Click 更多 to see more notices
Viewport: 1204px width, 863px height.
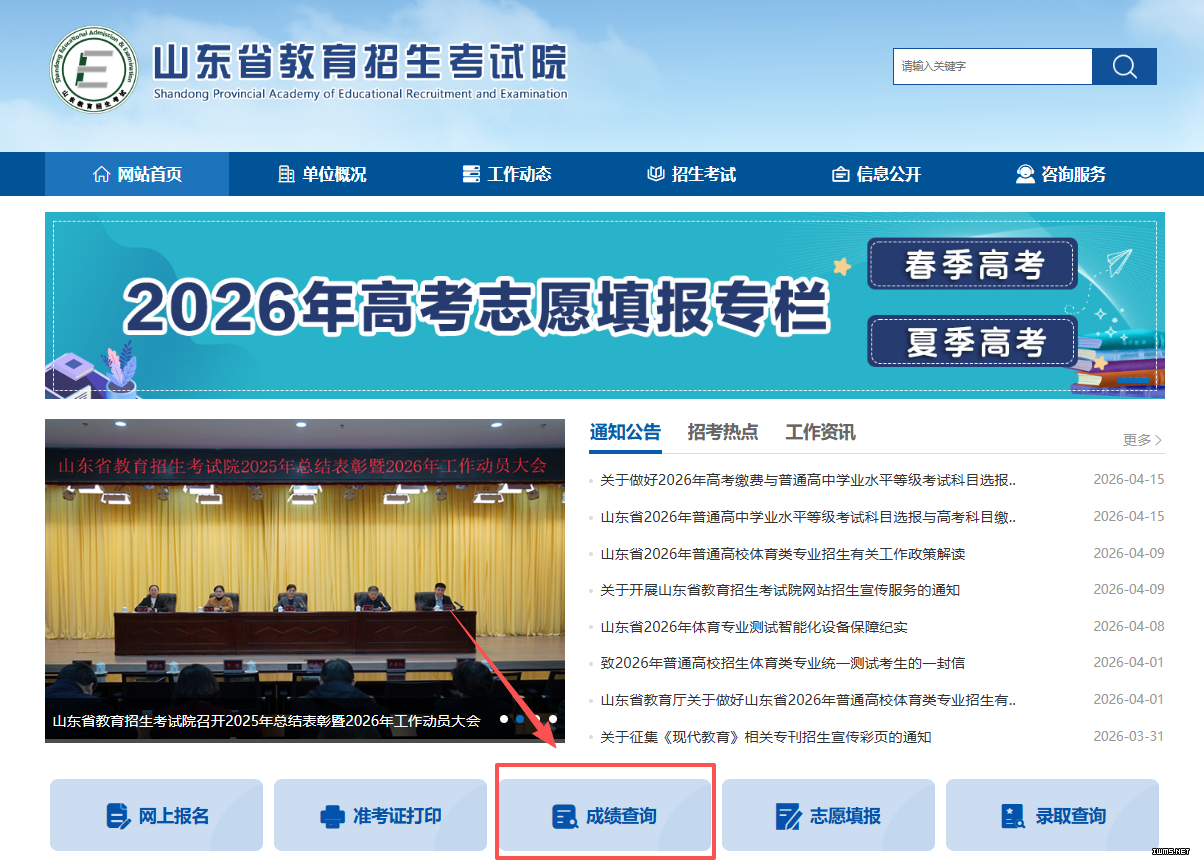(1142, 440)
